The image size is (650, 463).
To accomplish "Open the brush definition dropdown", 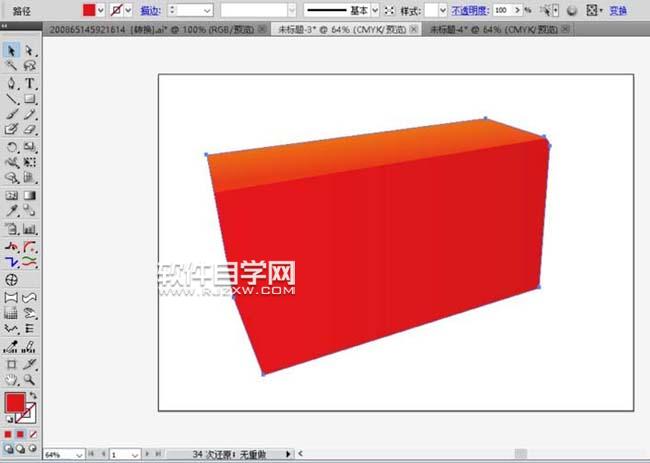I will (292, 10).
